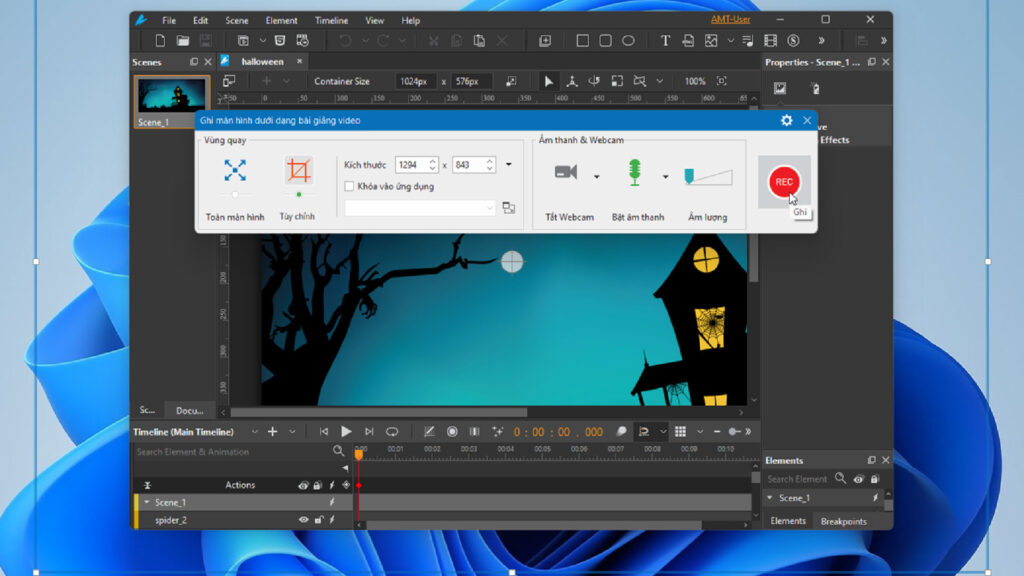Click the green microphone icon
The image size is (1024, 576).
click(x=634, y=173)
